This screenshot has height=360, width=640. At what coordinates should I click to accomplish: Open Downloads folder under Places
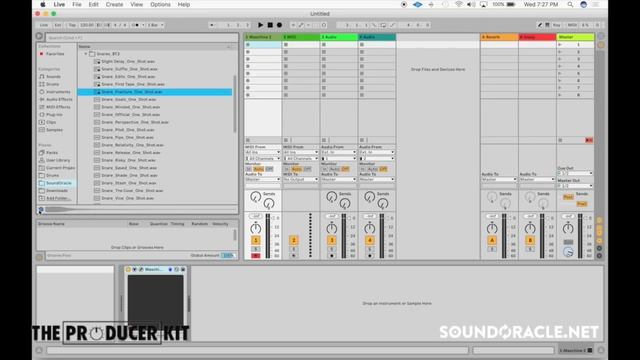[x=57, y=191]
